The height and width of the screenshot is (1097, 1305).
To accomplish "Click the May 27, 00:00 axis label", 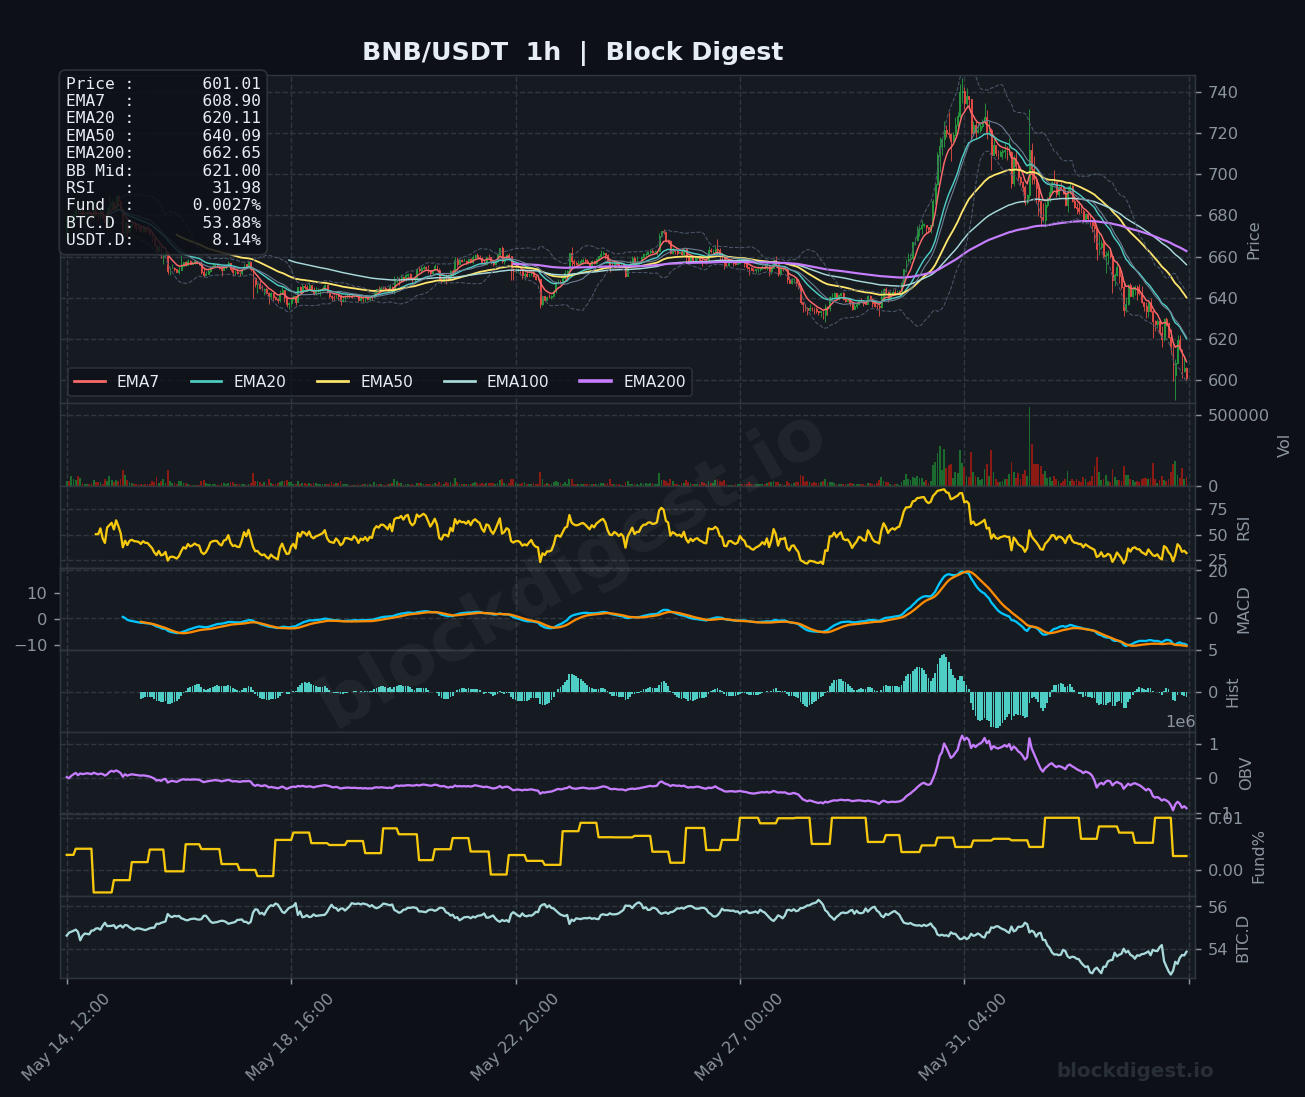I will pos(739,1037).
